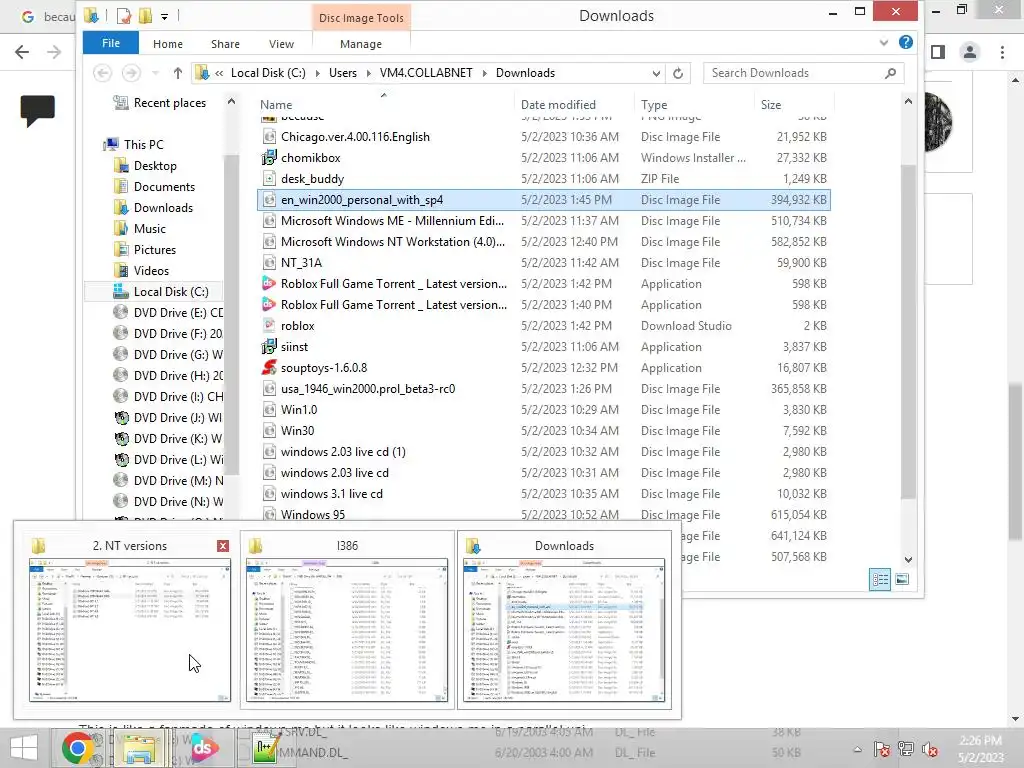
Task: Click the Users breadcrumb segment
Action: (343, 73)
